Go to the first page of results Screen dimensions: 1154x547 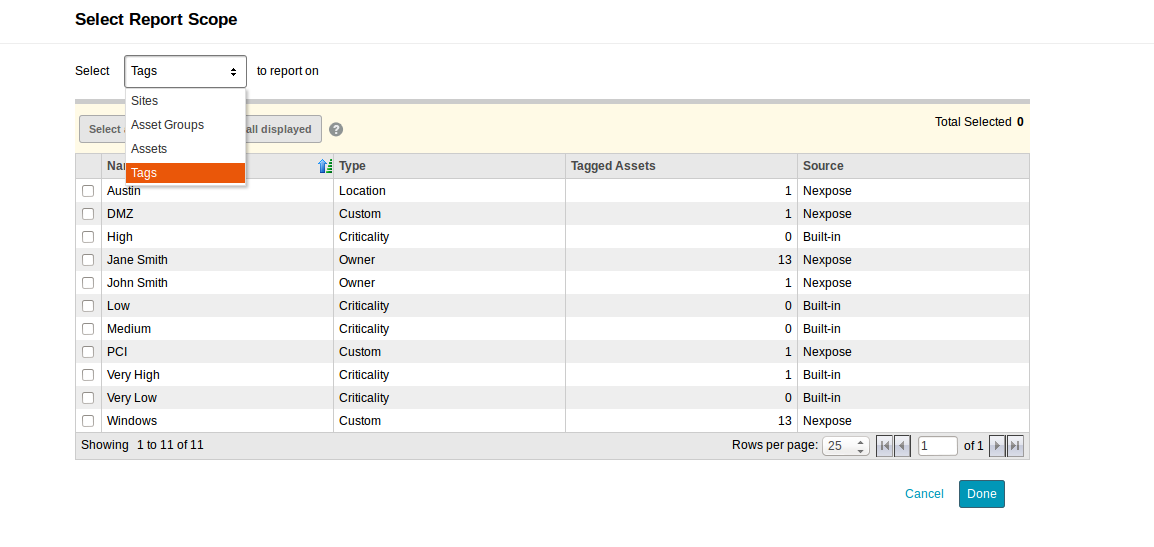point(884,446)
